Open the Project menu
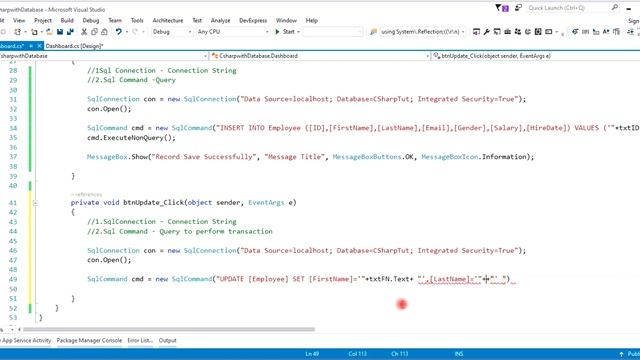640x360 pixels. (x=43, y=20)
